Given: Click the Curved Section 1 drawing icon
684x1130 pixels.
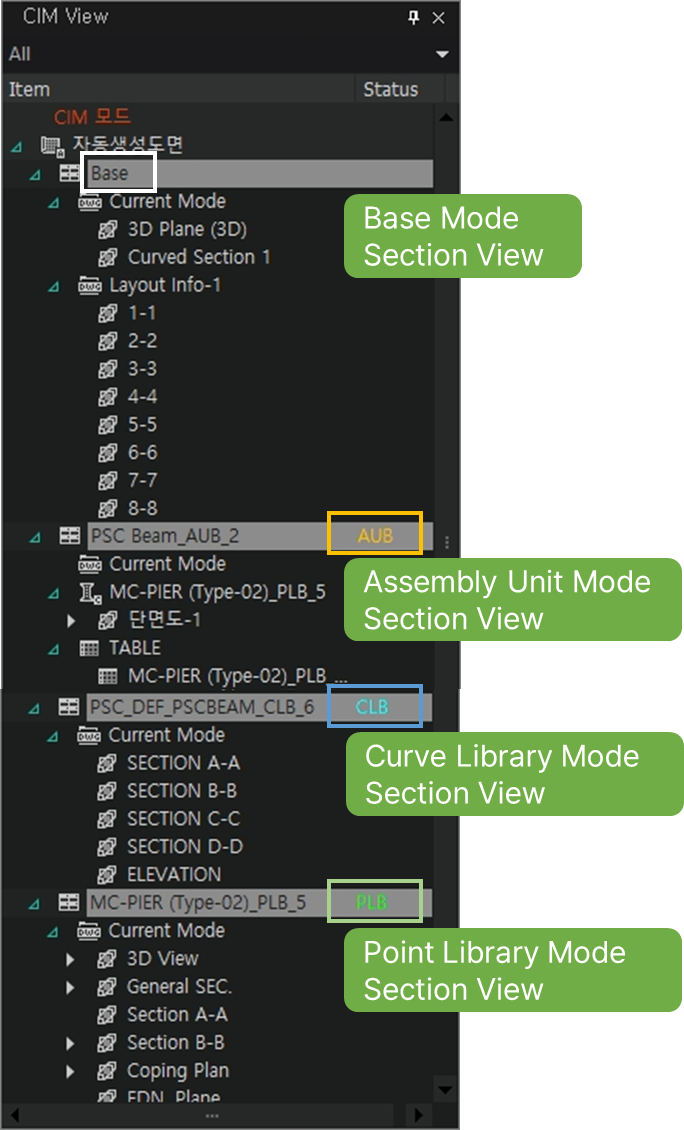Looking at the screenshot, I should click(107, 257).
